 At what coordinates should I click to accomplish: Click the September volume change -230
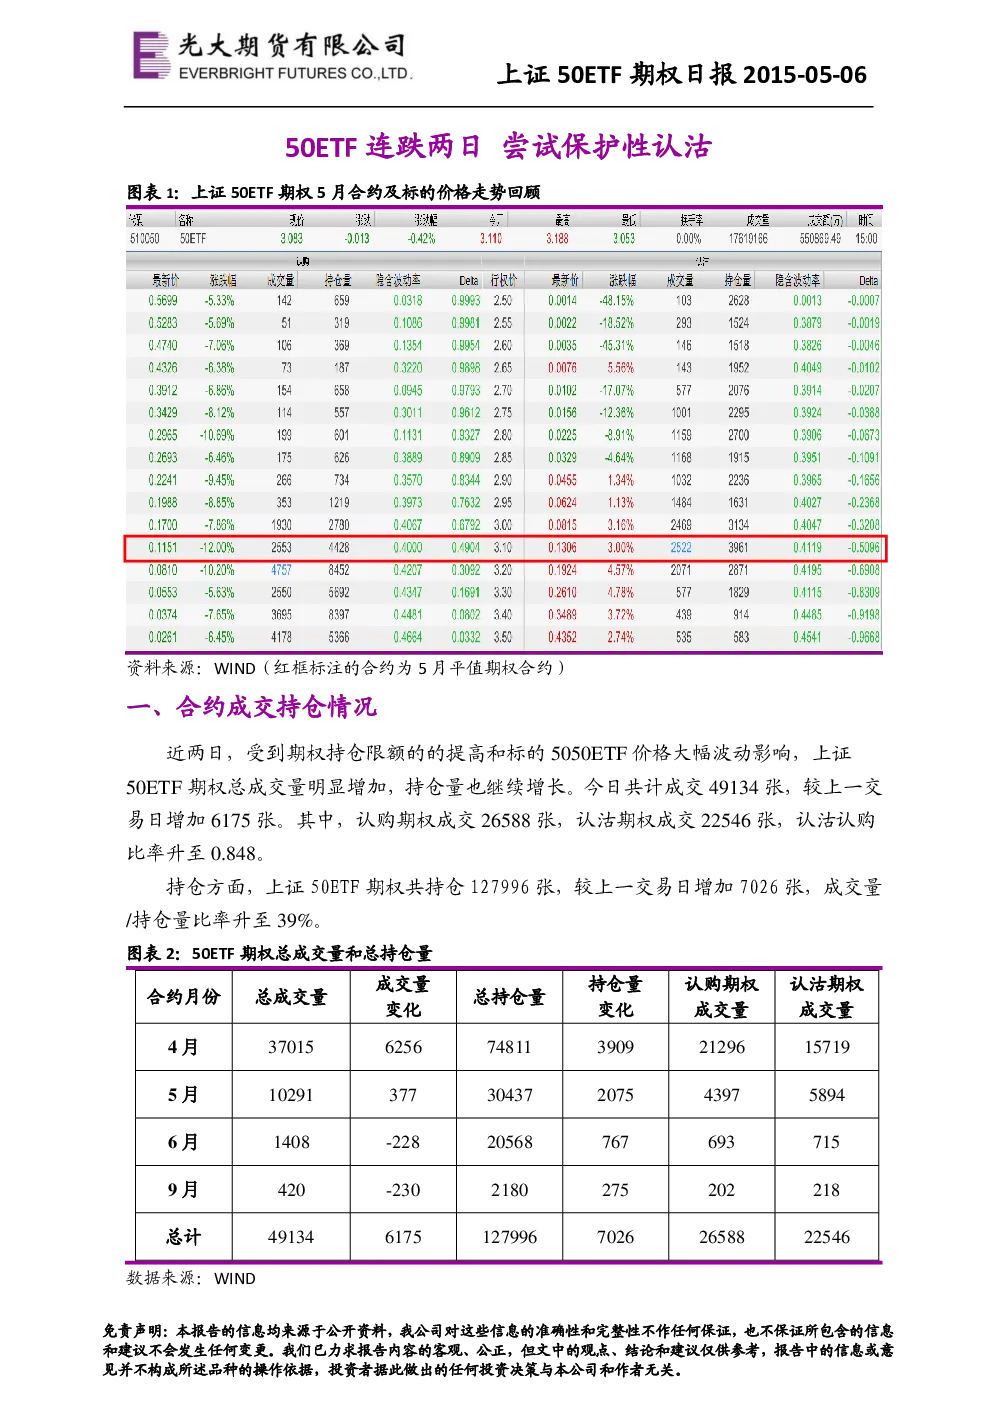(x=403, y=1190)
